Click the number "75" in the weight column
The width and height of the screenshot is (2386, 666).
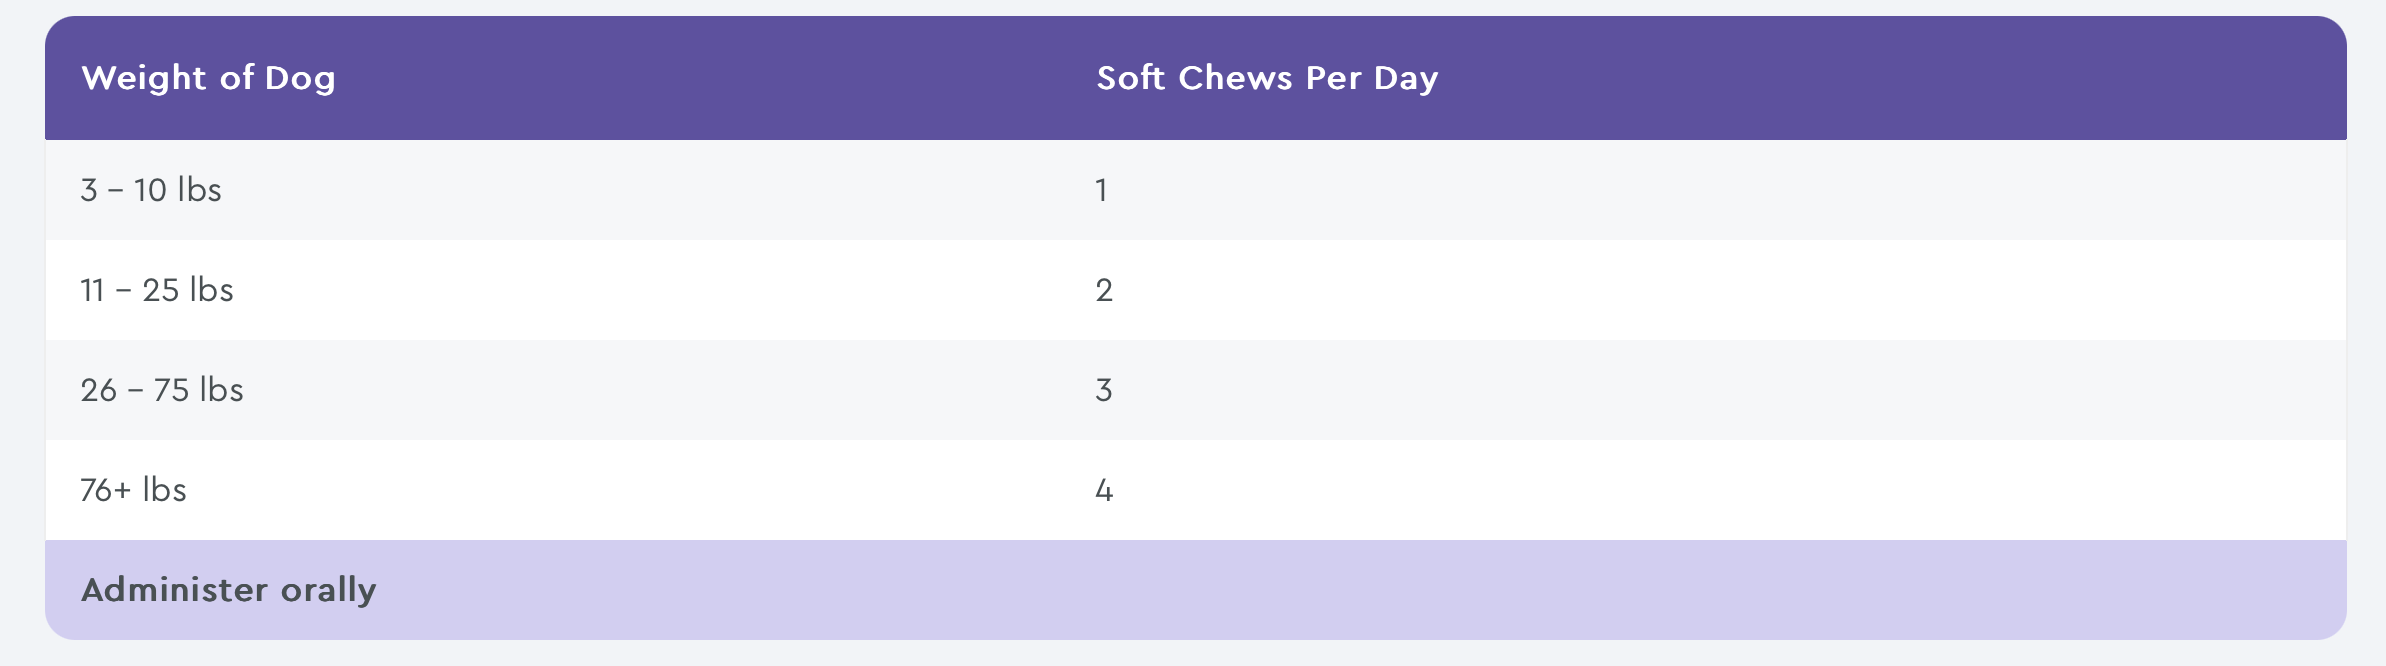pos(171,390)
